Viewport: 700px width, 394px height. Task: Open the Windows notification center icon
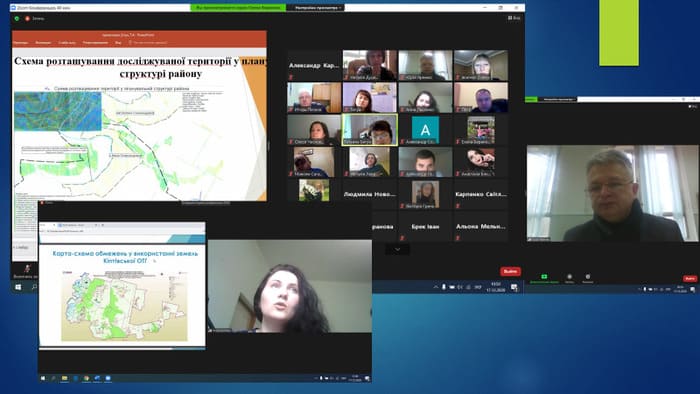514,287
